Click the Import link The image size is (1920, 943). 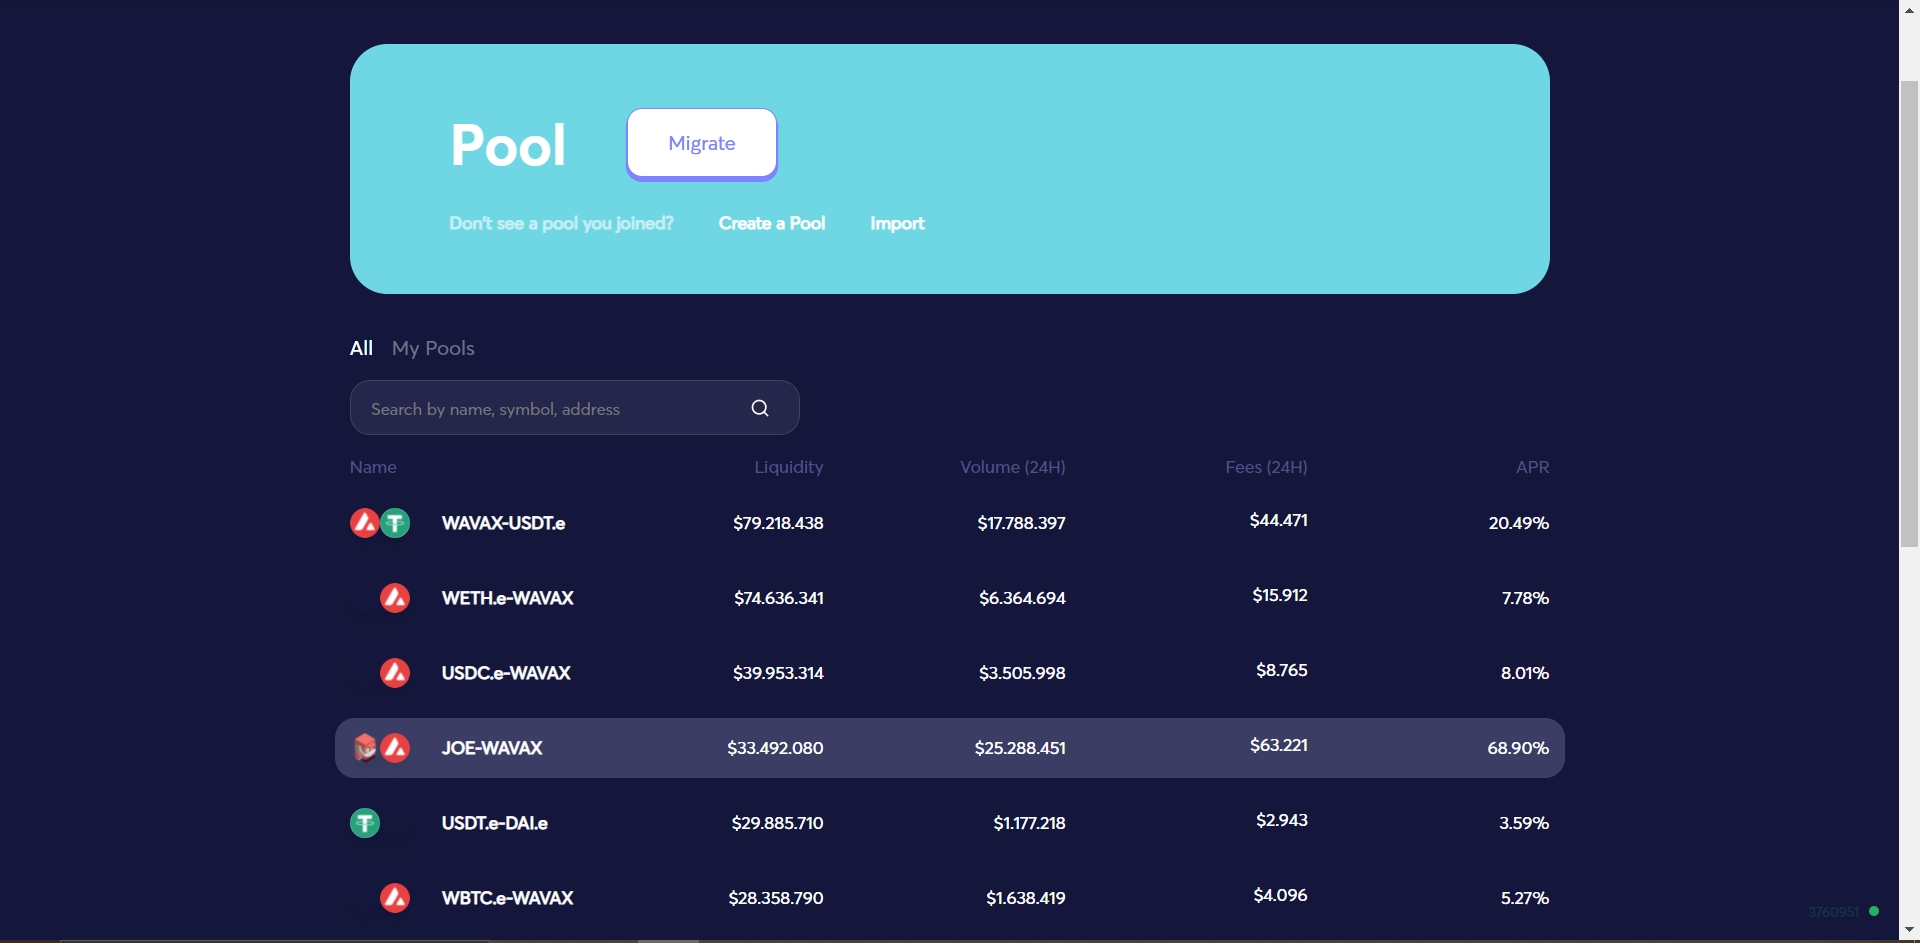point(897,223)
